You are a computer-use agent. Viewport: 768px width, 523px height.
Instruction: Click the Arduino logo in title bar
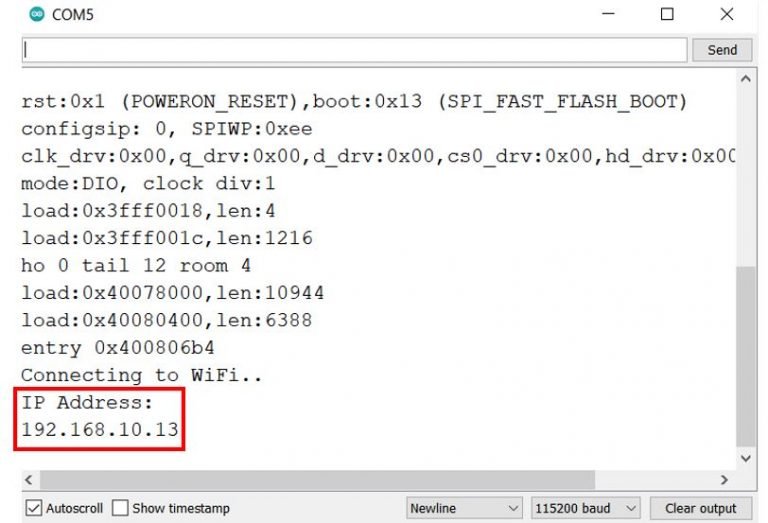coord(36,15)
